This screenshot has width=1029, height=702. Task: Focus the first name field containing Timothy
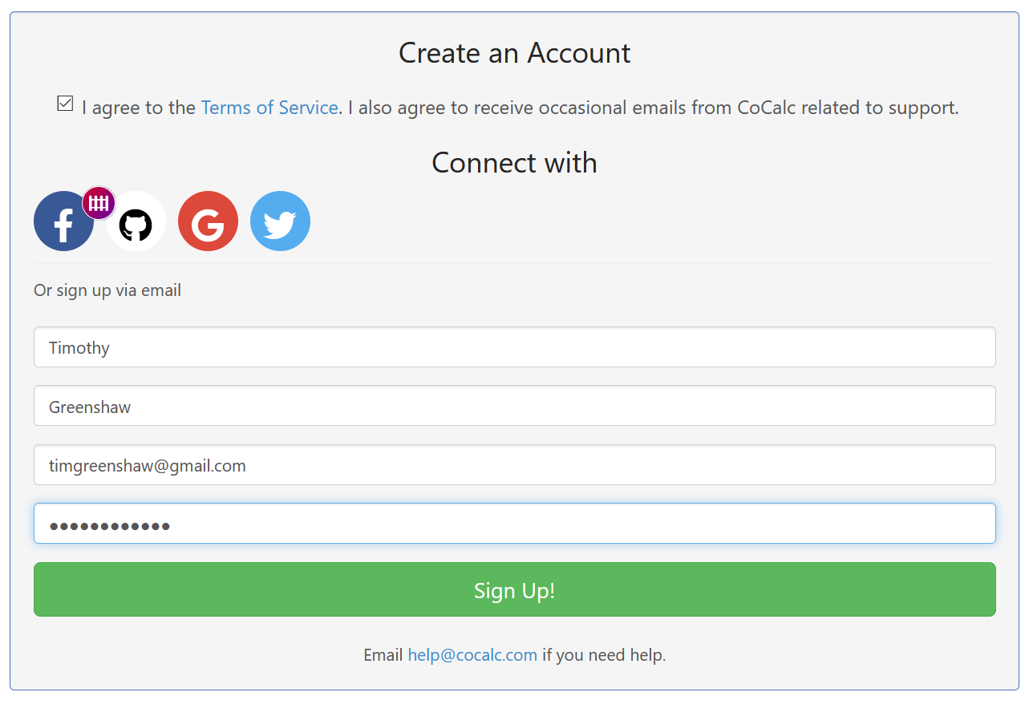[x=514, y=347]
